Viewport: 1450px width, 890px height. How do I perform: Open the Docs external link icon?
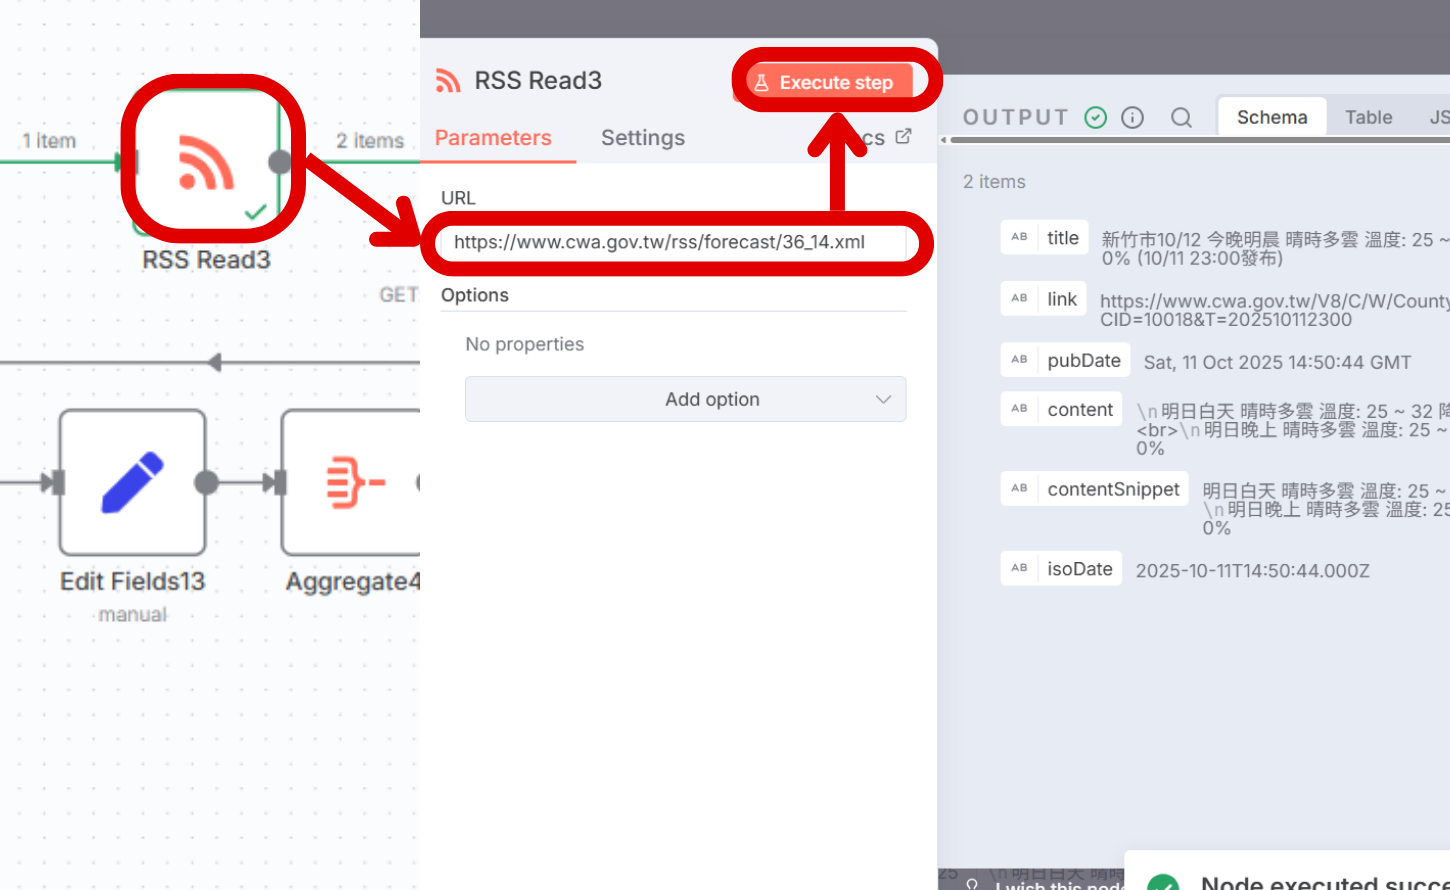(903, 137)
